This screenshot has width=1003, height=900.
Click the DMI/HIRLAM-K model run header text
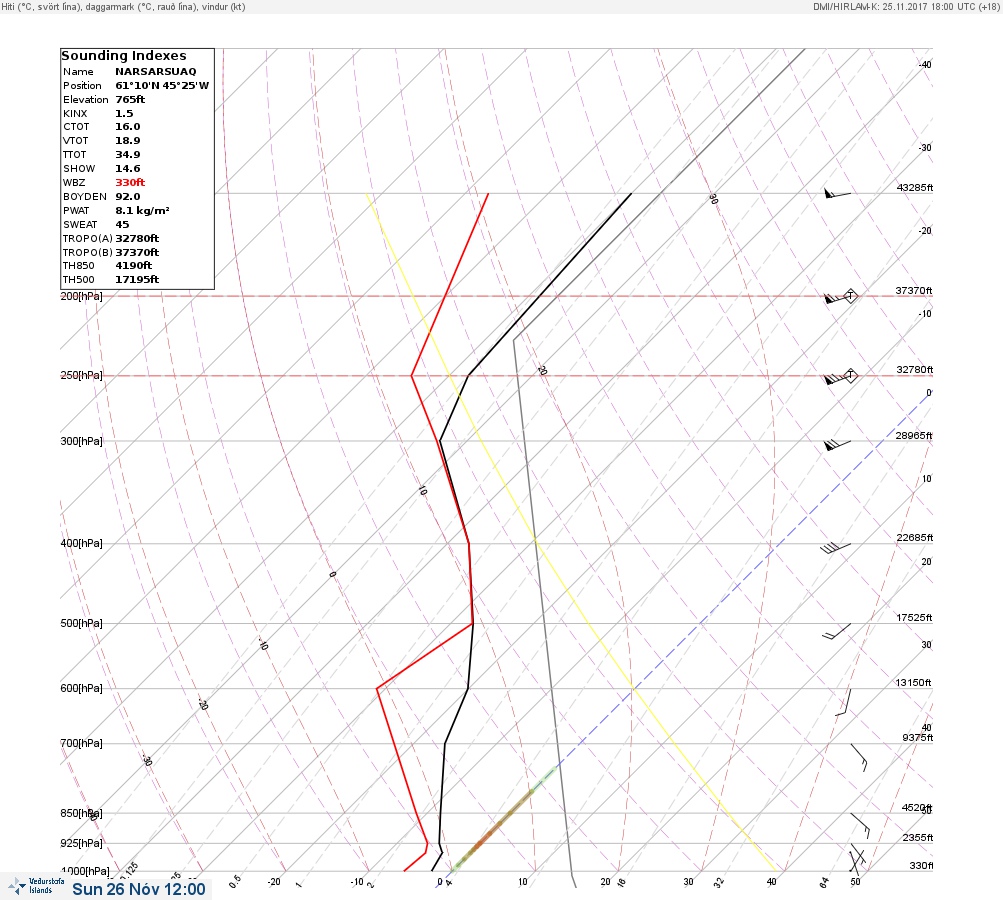(x=906, y=6)
